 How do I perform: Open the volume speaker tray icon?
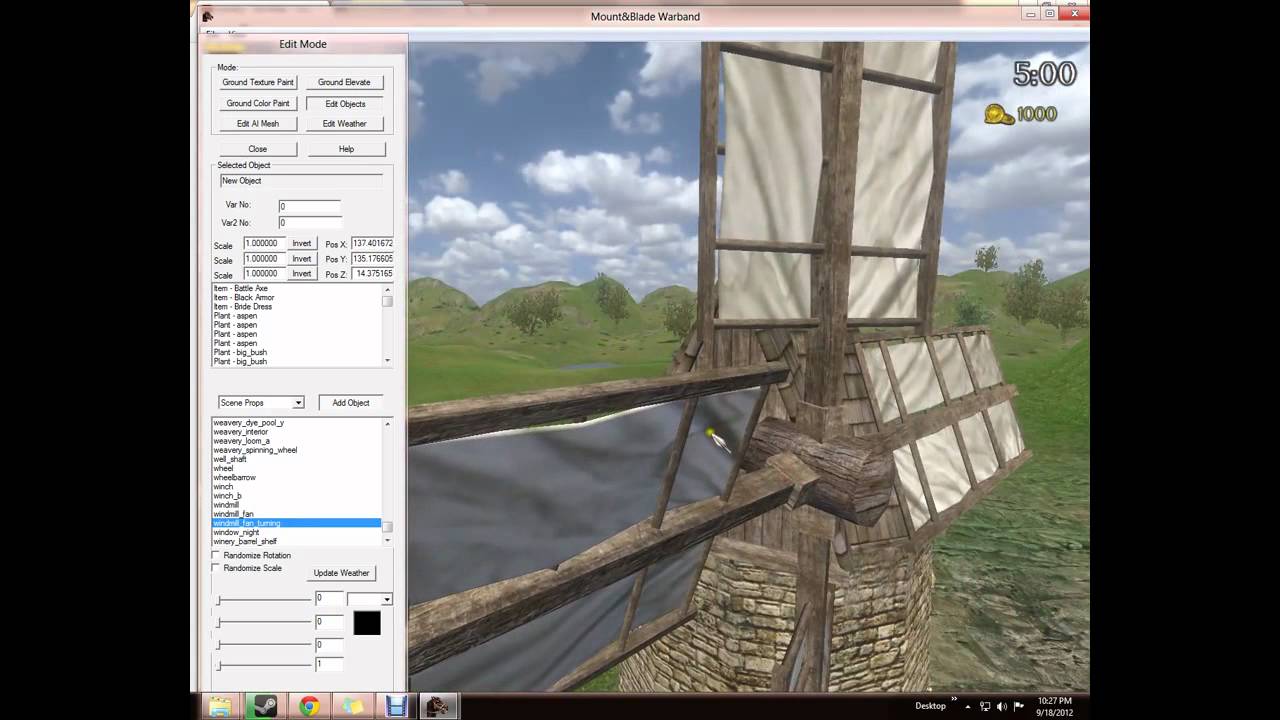pos(1002,707)
